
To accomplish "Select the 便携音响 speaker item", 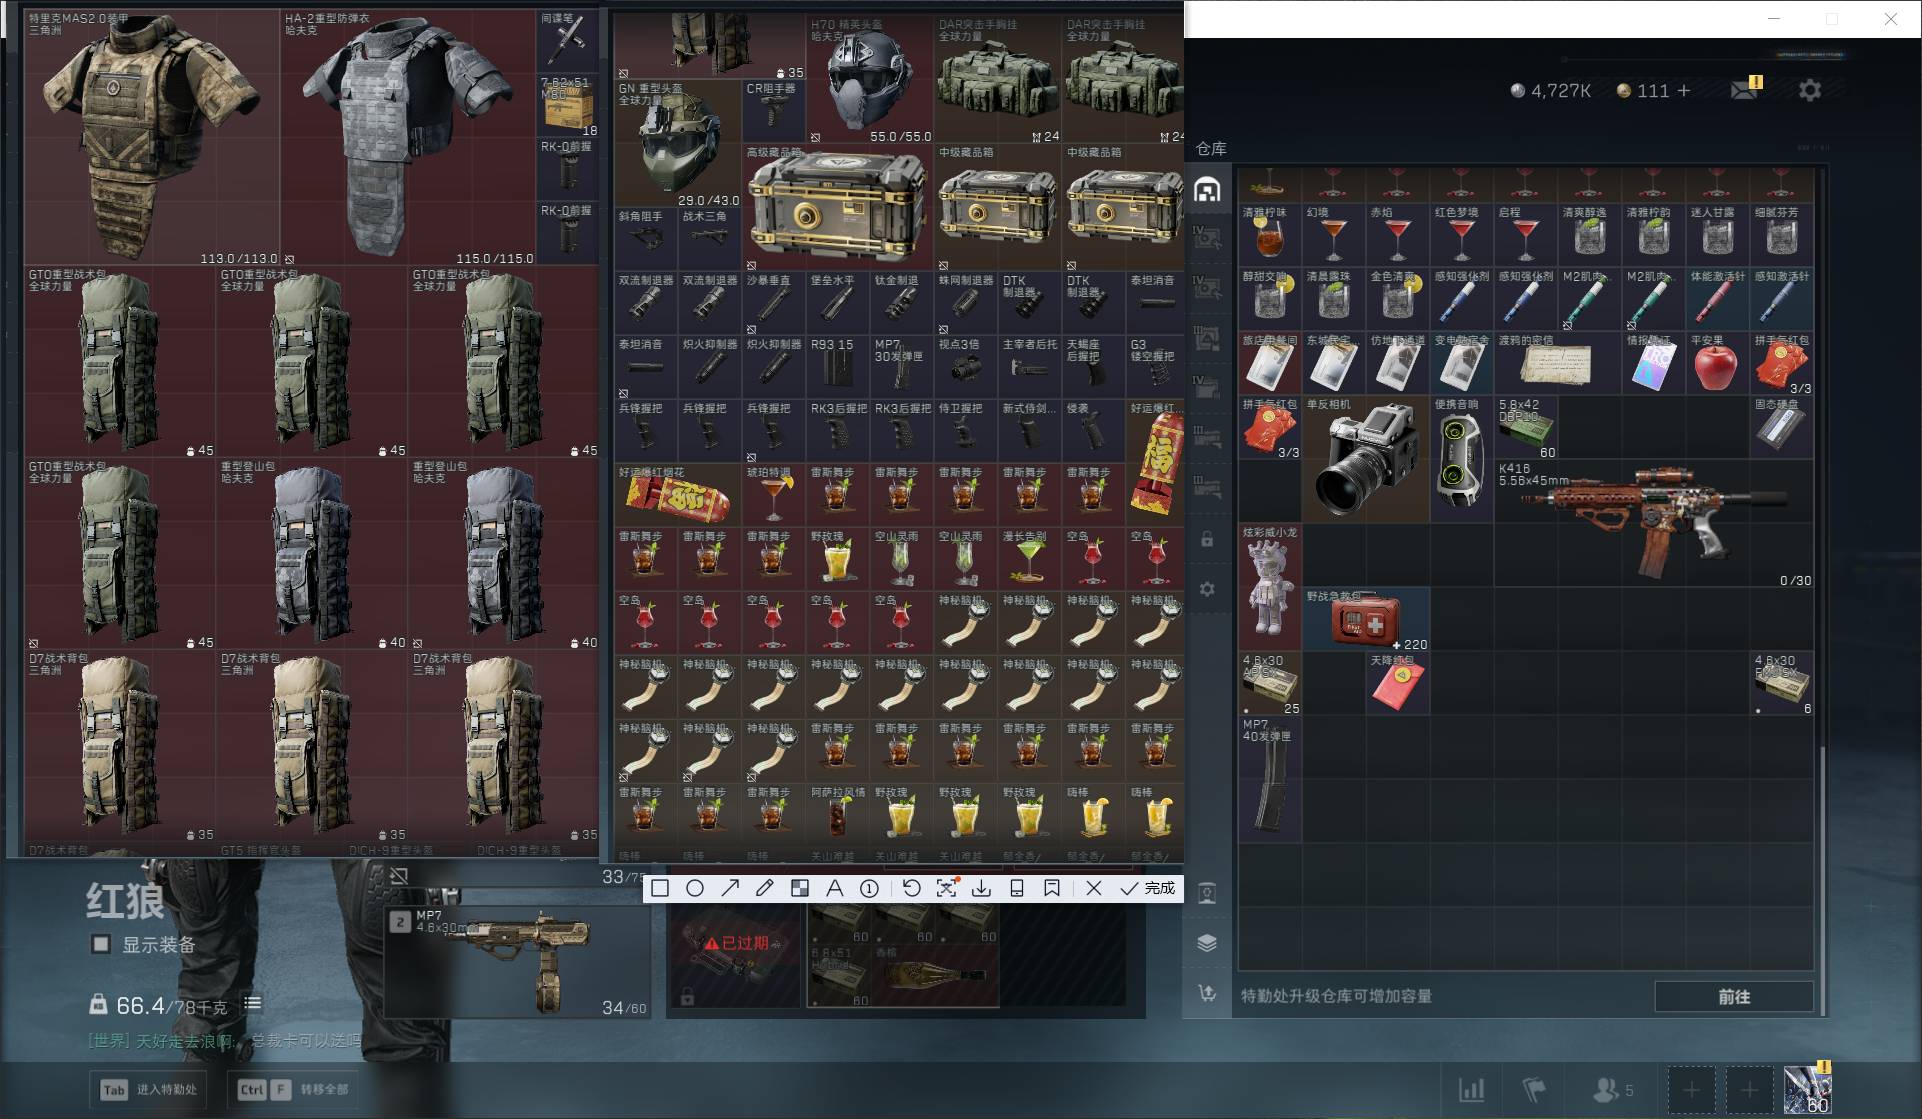I will pos(1461,459).
